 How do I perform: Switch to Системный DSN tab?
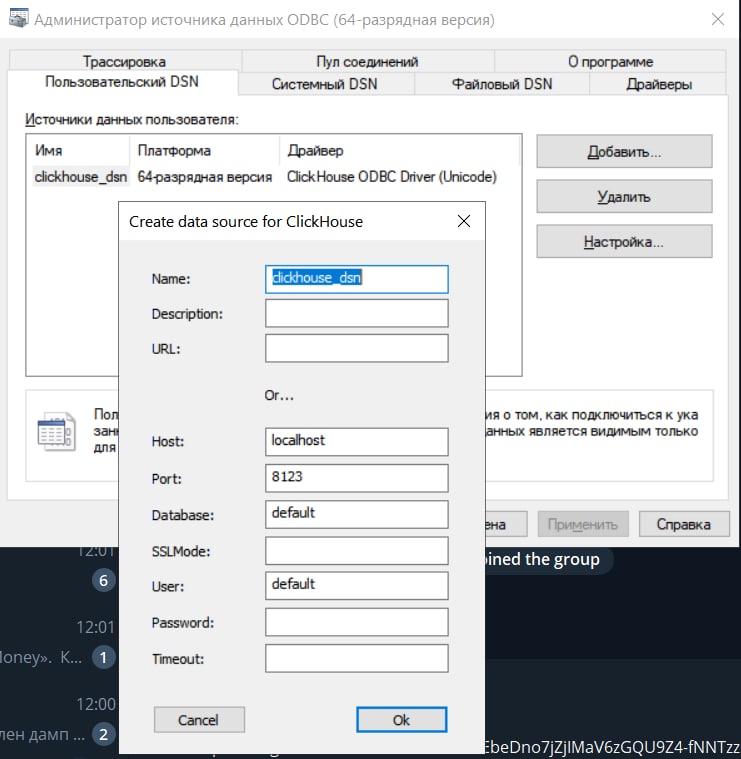click(x=325, y=84)
